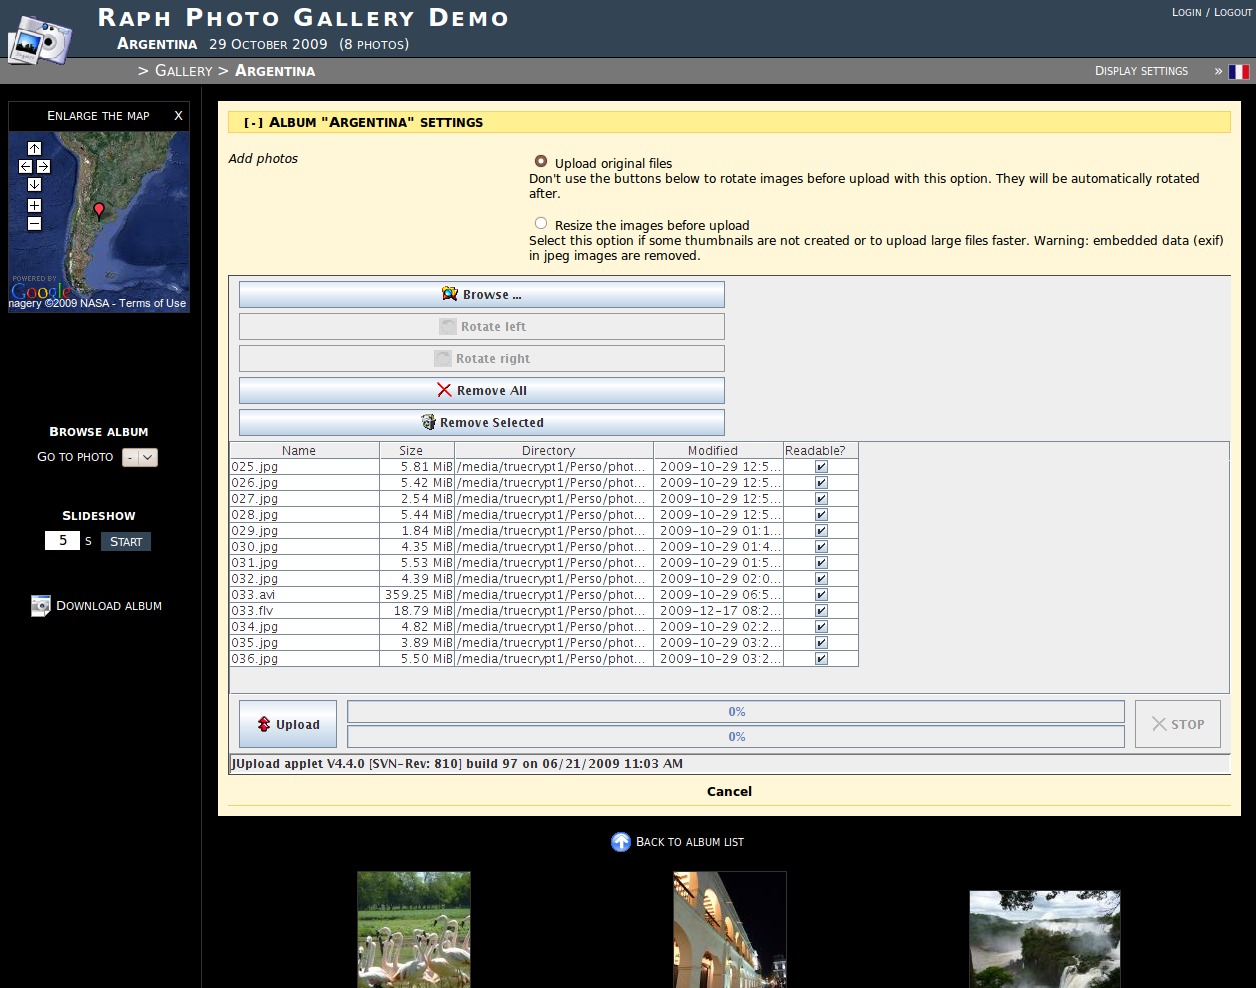Collapse the Album "Argentina" settings section
Viewport: 1256px width, 988px height.
coord(254,123)
